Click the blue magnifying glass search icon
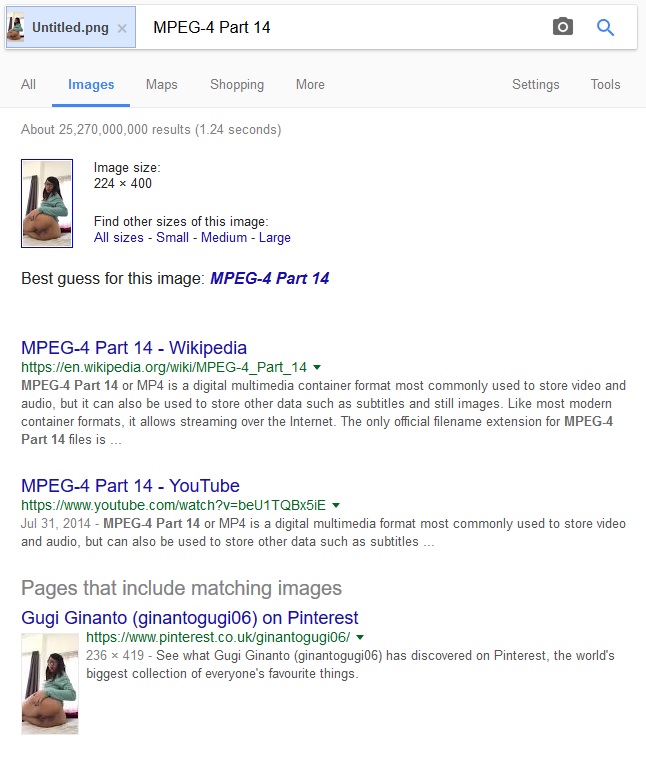This screenshot has width=646, height=757. (x=605, y=28)
